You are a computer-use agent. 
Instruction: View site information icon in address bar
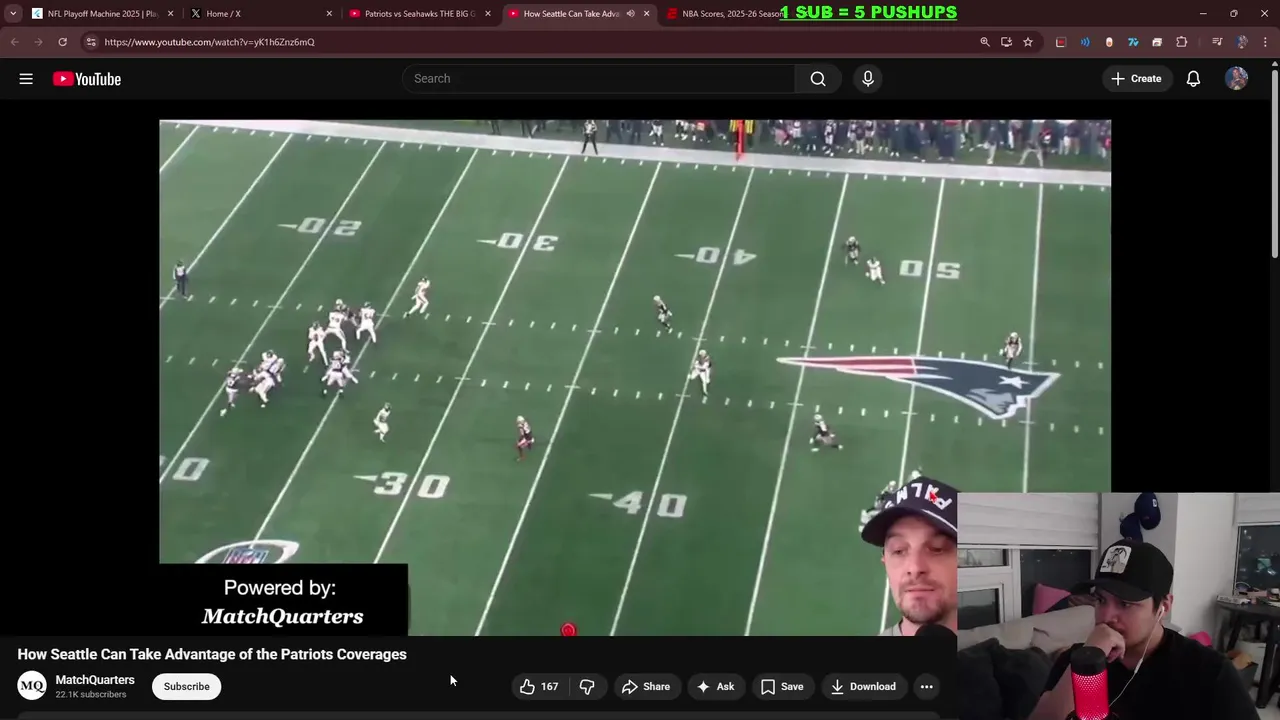tap(91, 42)
